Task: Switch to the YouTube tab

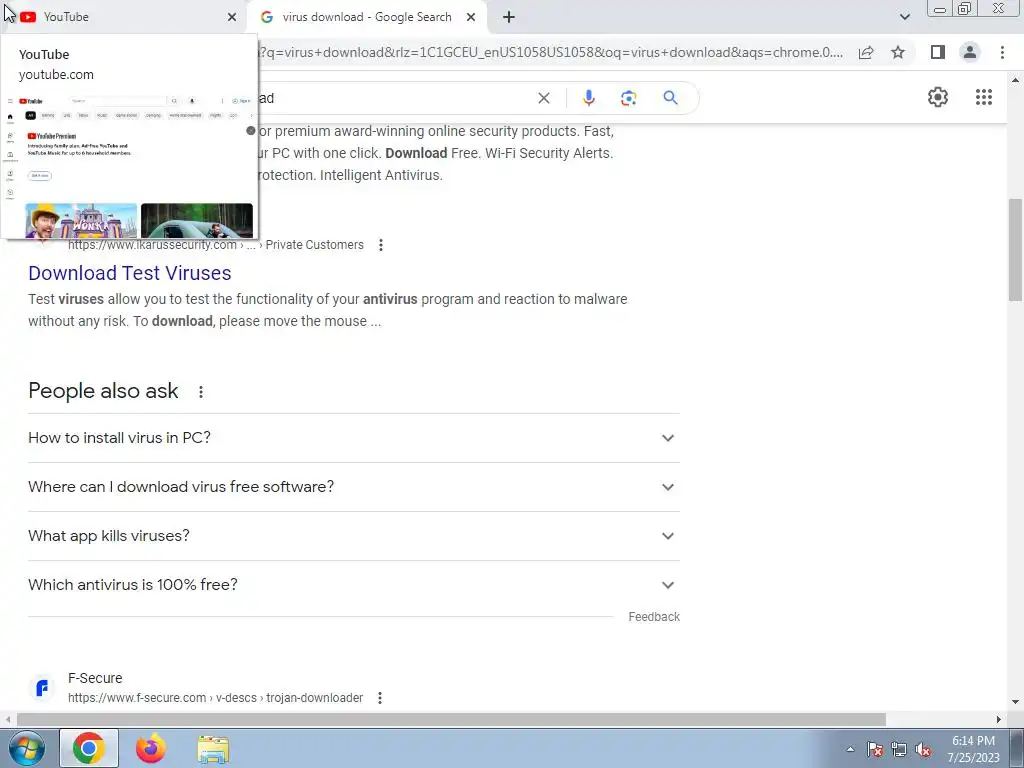Action: pyautogui.click(x=124, y=17)
